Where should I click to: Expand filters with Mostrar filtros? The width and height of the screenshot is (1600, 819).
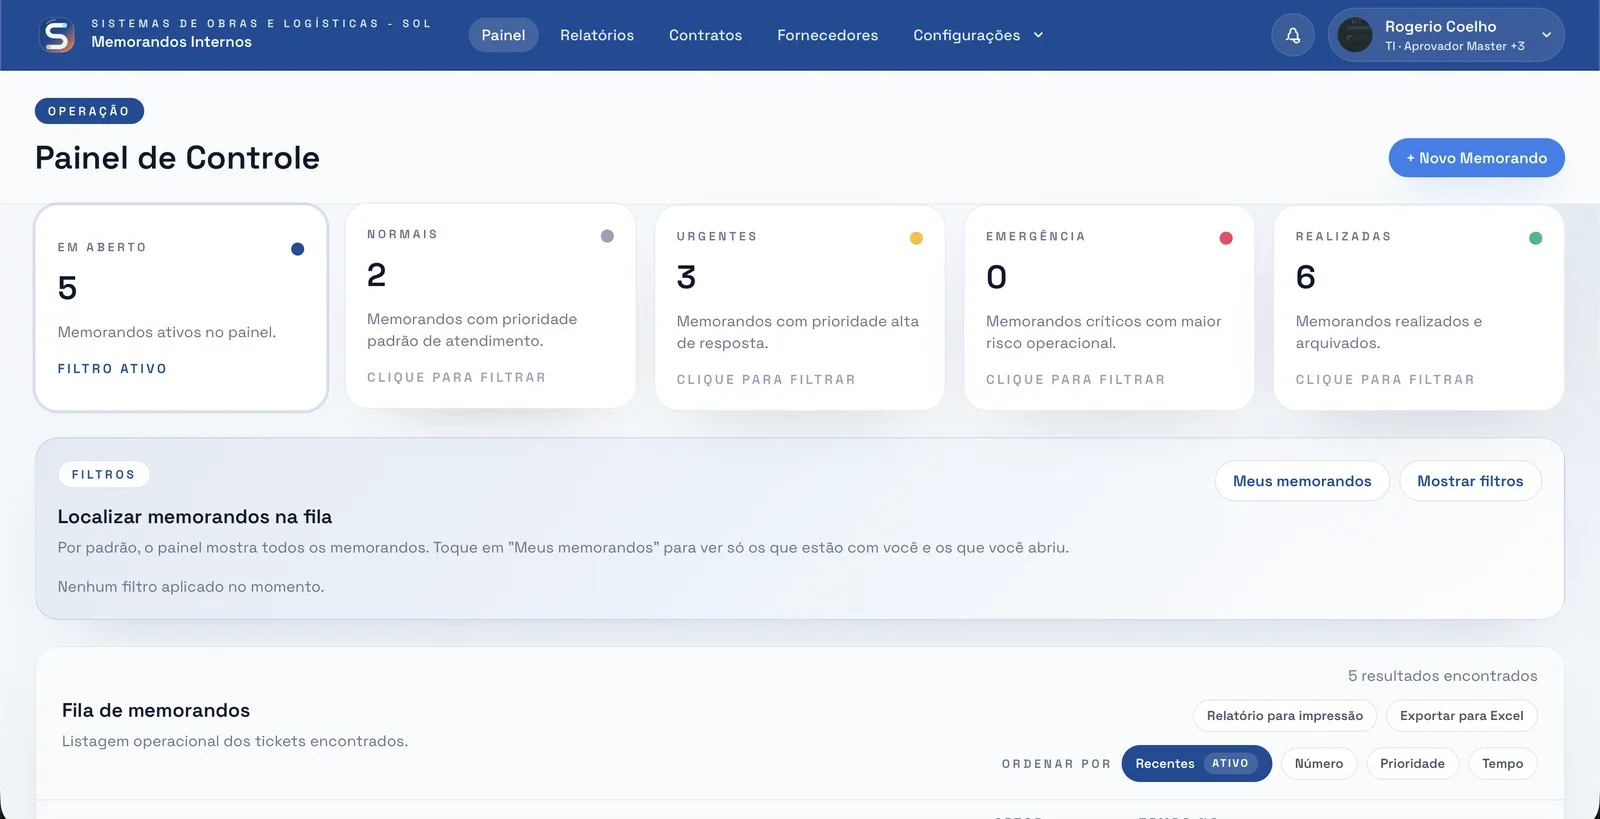[1470, 481]
